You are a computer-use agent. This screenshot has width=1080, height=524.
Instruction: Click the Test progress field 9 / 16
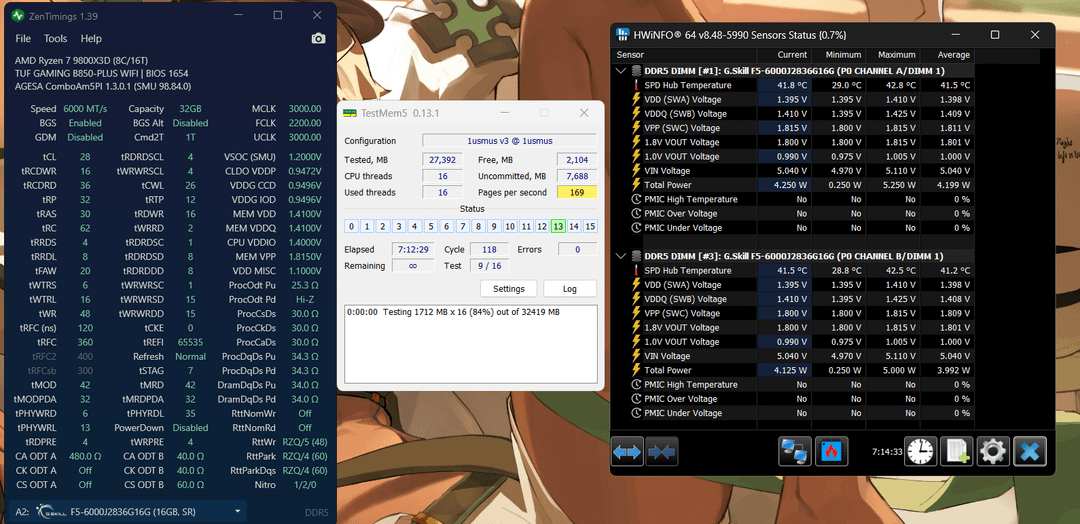click(x=489, y=266)
